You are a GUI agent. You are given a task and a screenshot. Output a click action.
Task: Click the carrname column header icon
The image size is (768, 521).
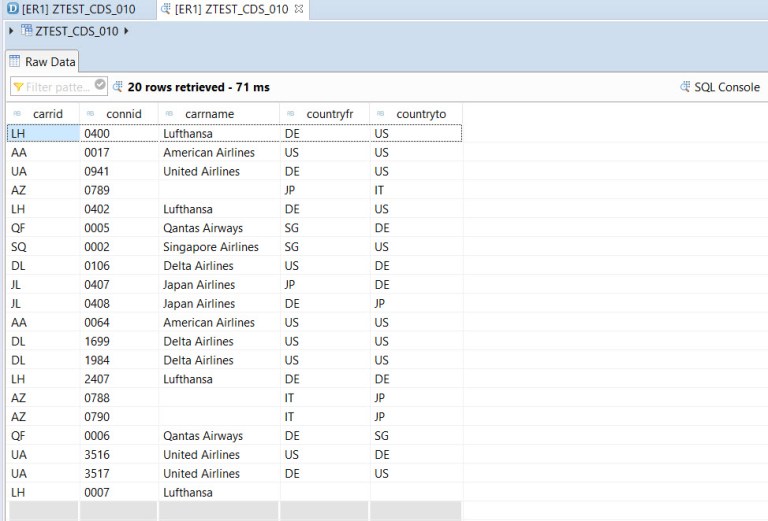169,114
